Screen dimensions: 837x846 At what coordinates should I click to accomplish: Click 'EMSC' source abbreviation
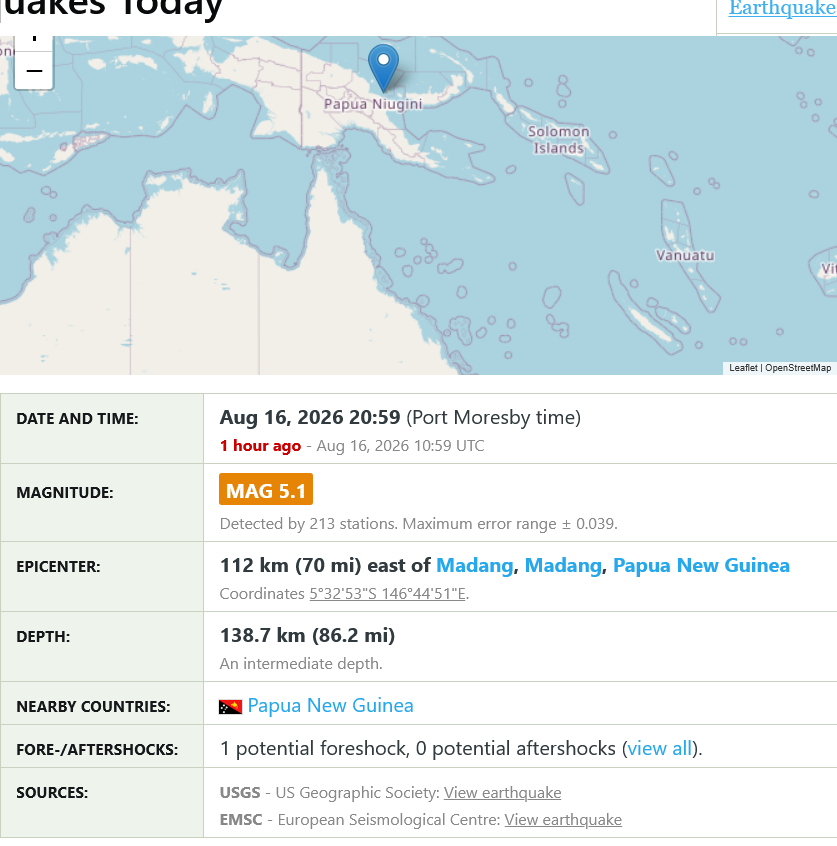[241, 820]
